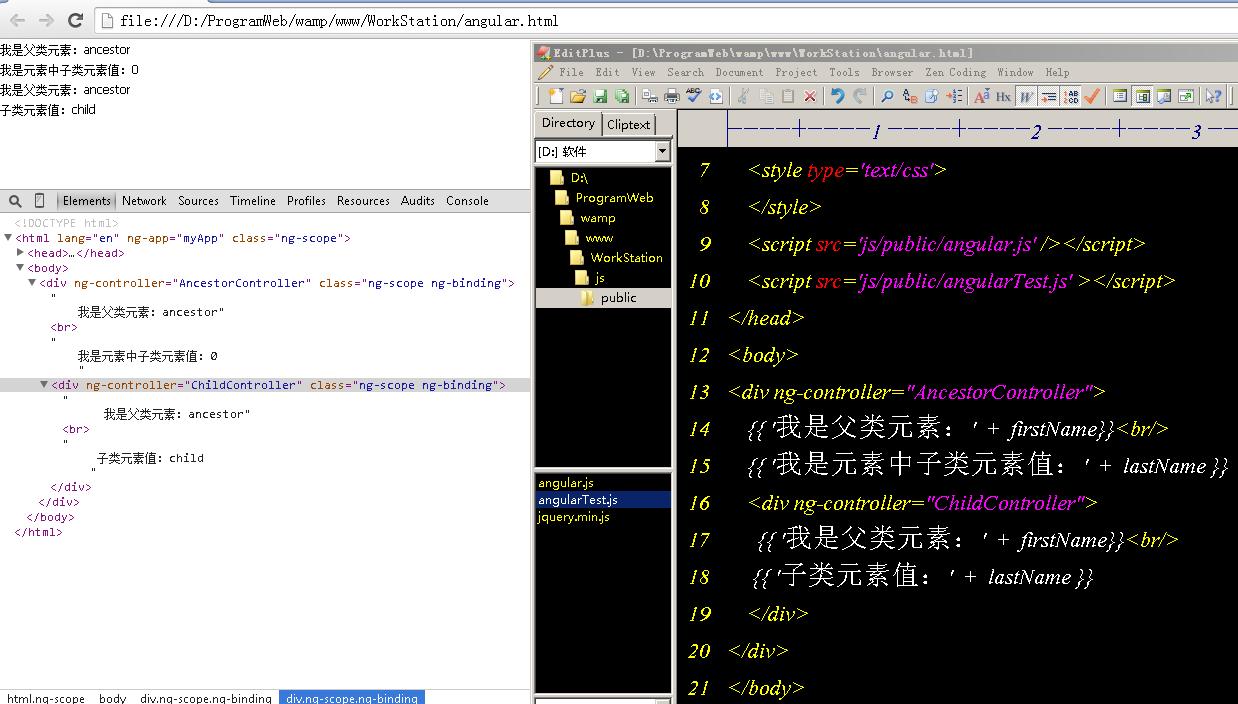
Task: Open the DevTools Network tab
Action: point(144,201)
